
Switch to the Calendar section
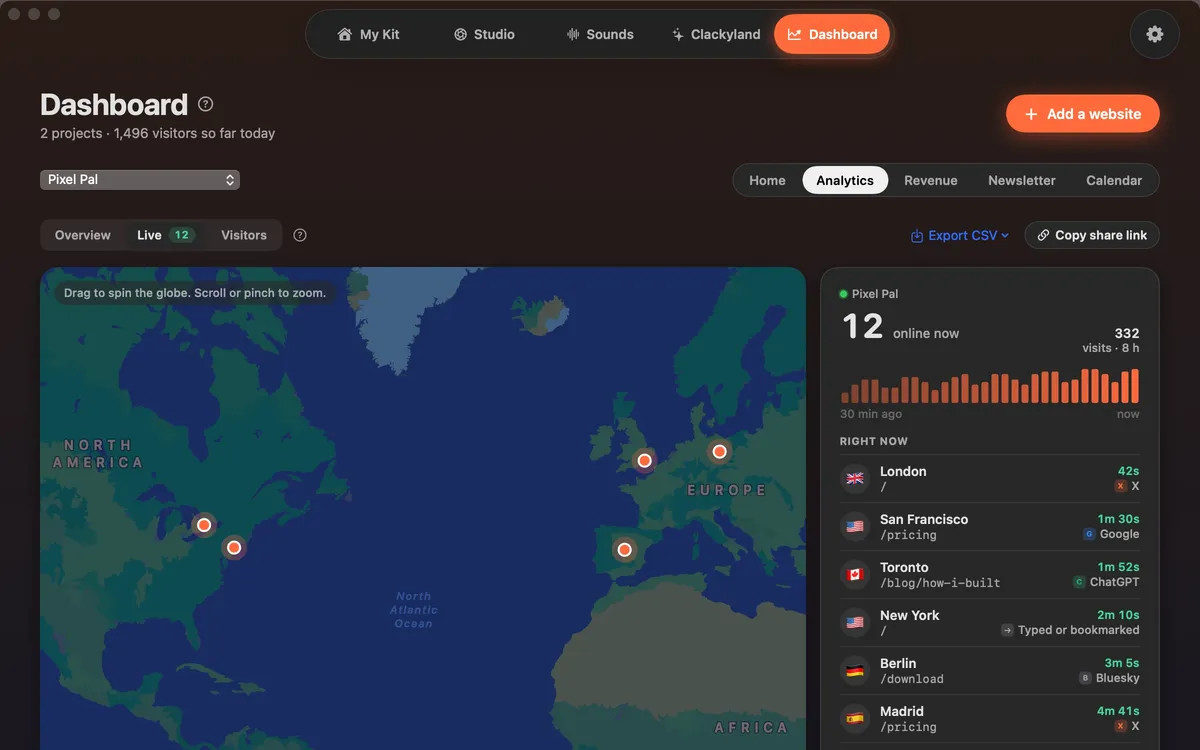tap(1114, 181)
